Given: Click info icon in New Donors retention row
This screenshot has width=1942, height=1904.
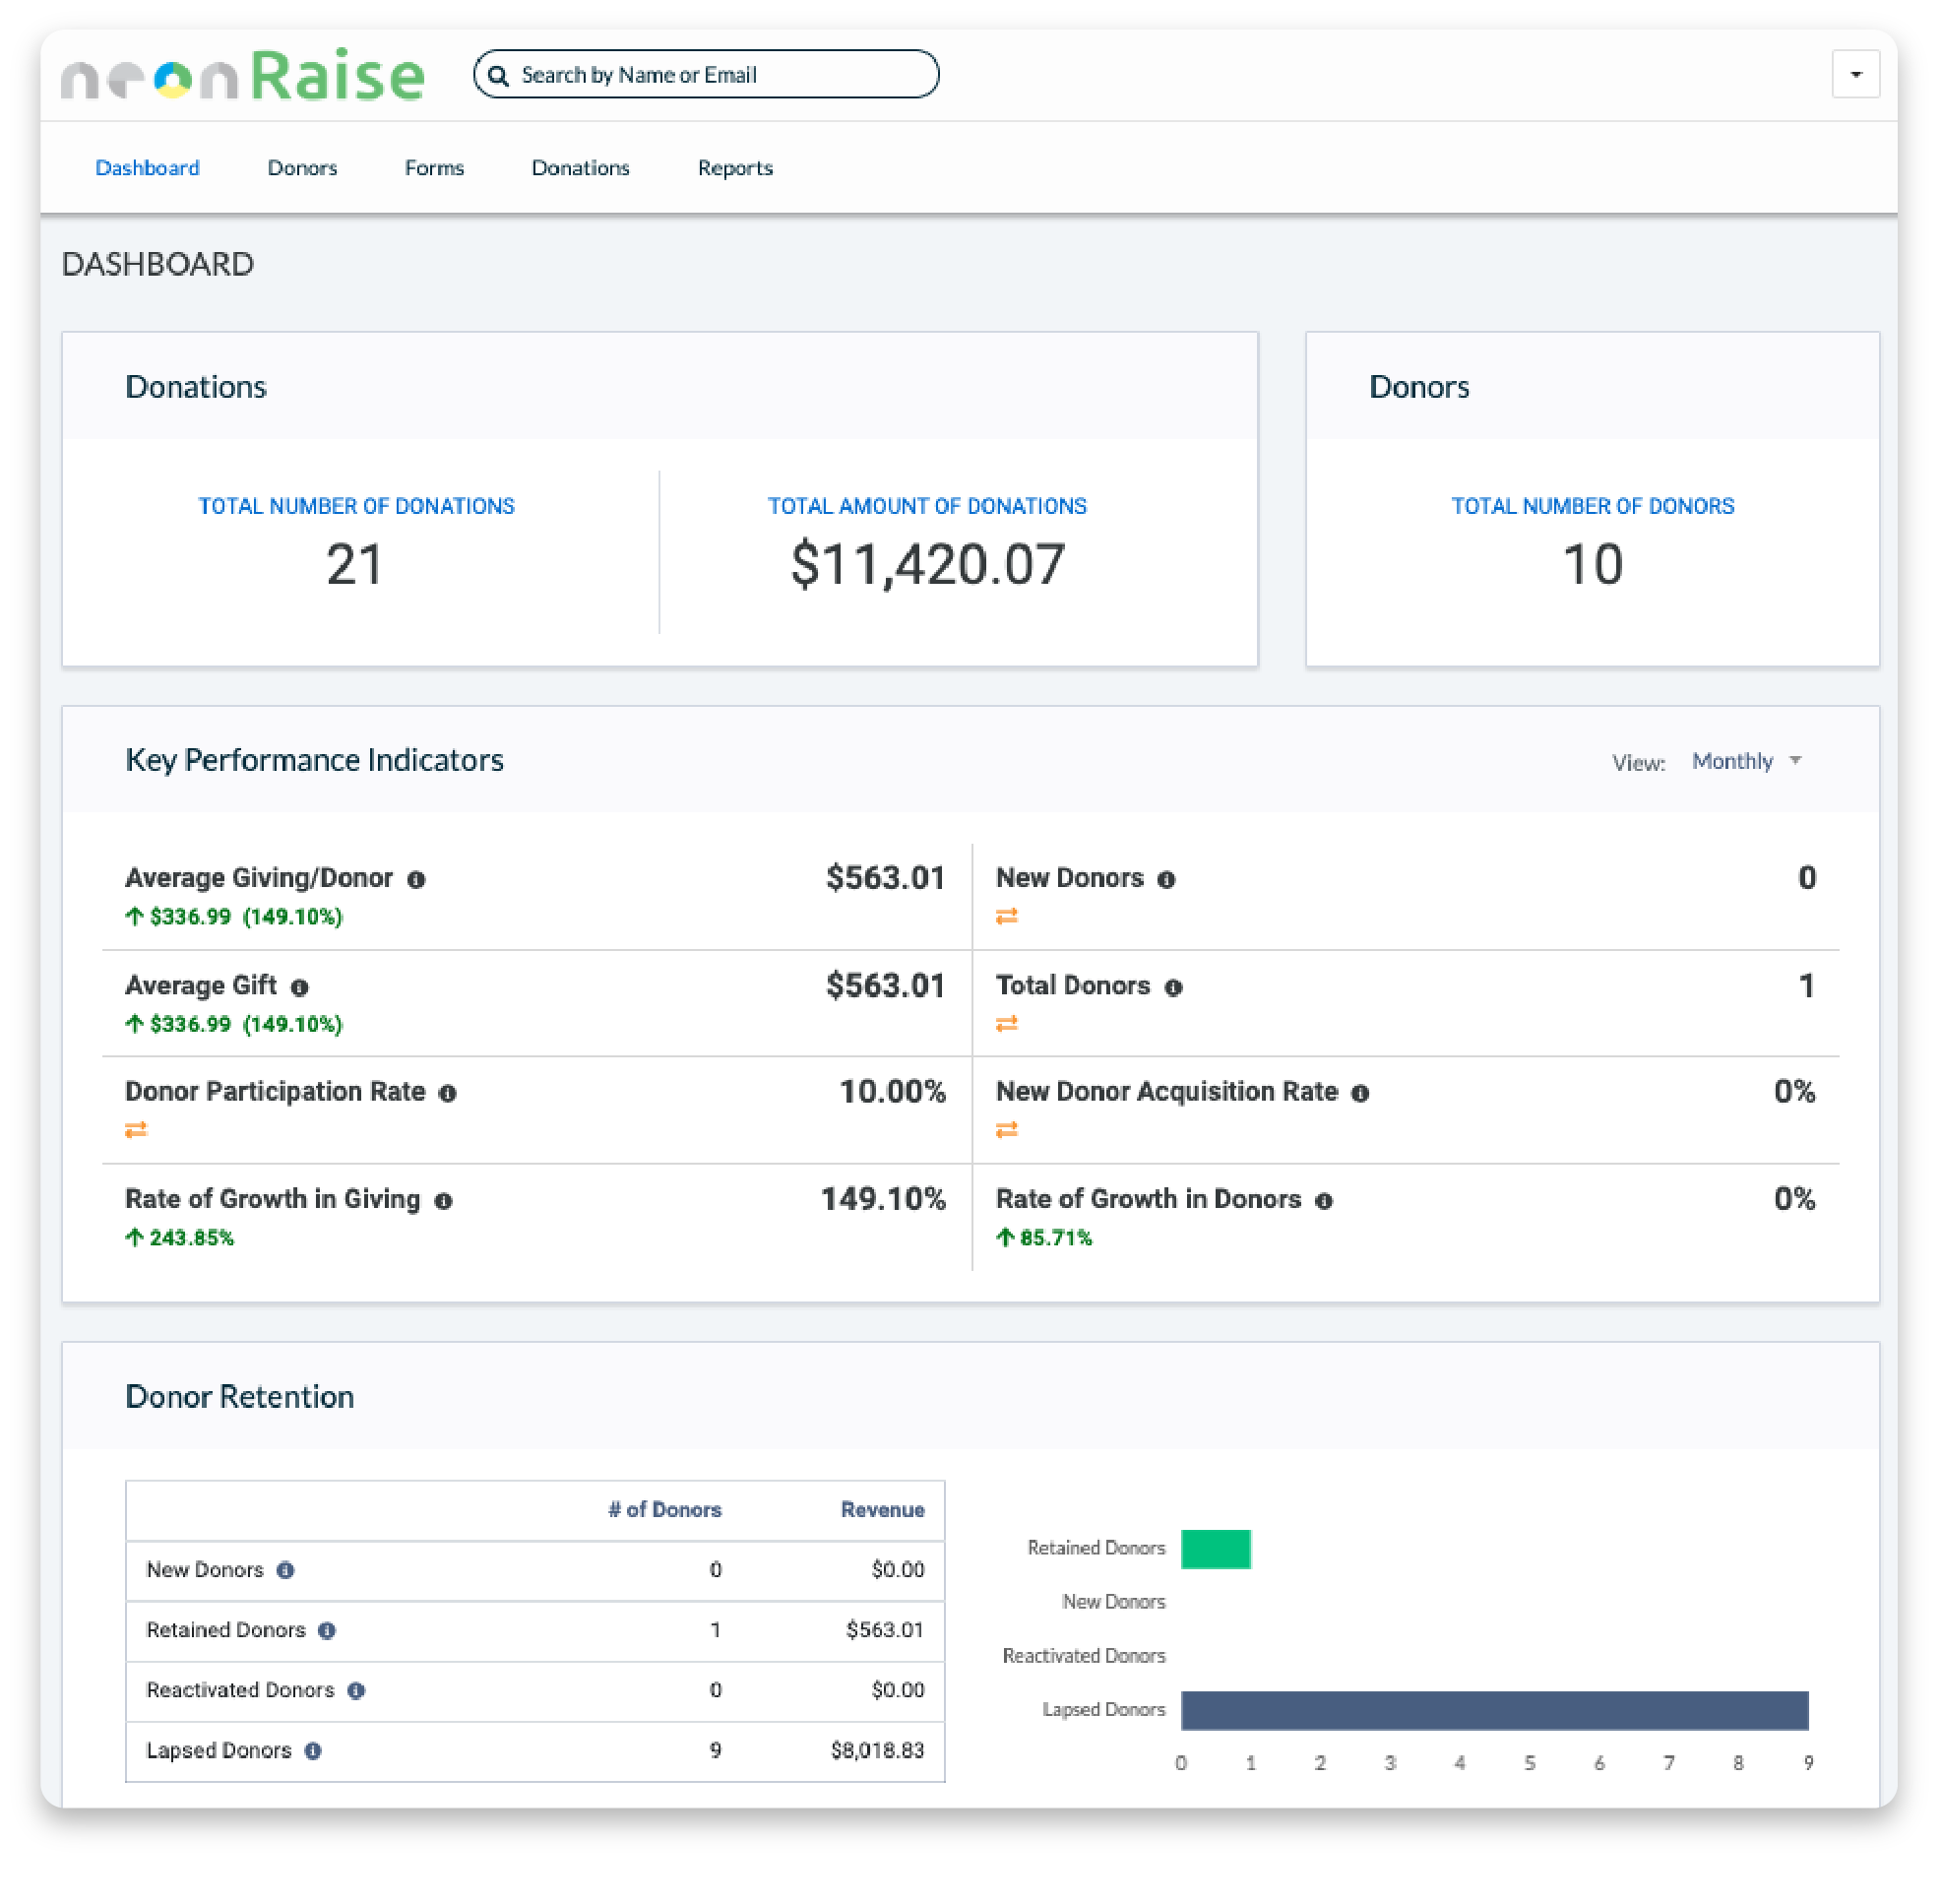Looking at the screenshot, I should pyautogui.click(x=285, y=1571).
